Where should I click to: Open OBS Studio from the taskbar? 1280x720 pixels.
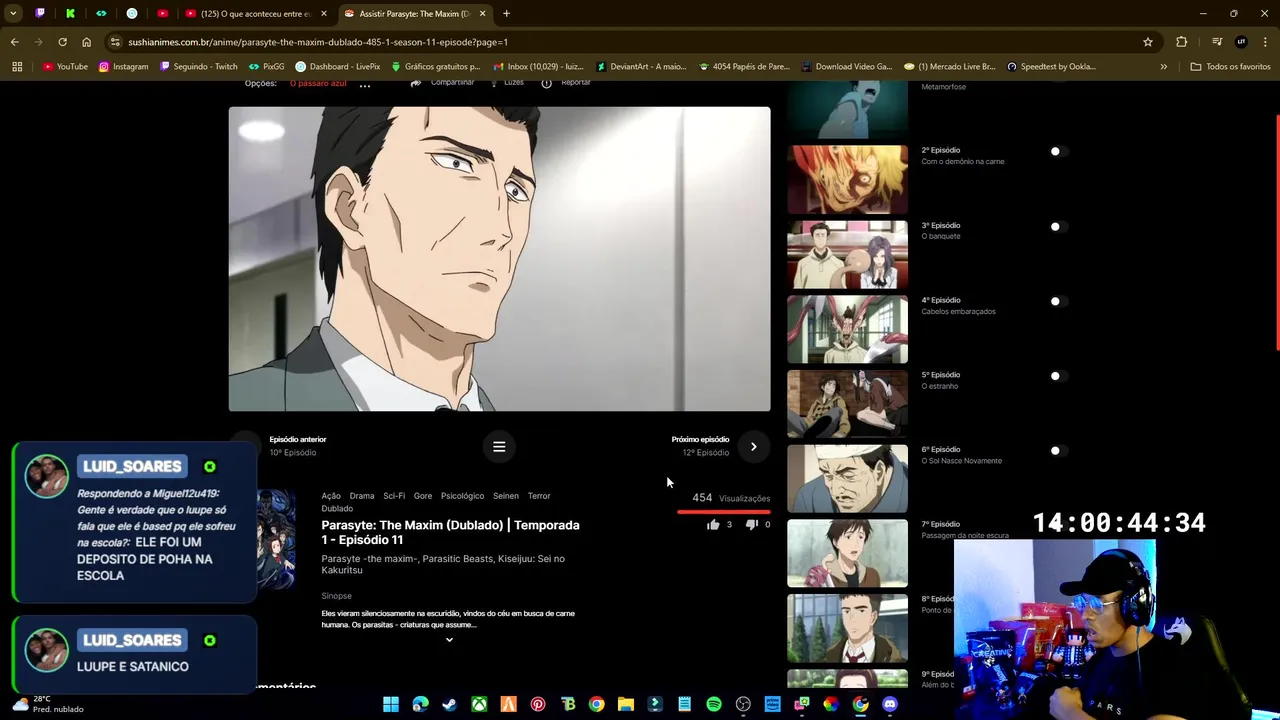743,704
